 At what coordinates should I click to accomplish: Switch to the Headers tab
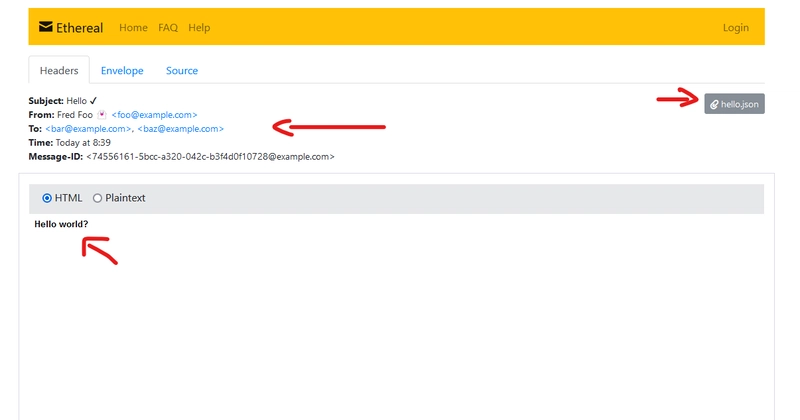click(x=59, y=71)
